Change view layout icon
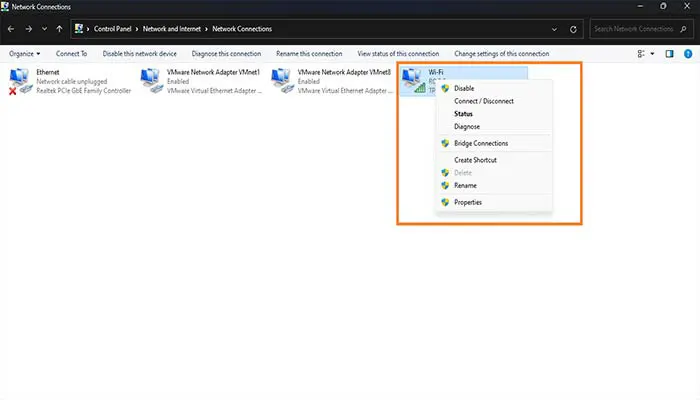700x400 pixels. 641,54
